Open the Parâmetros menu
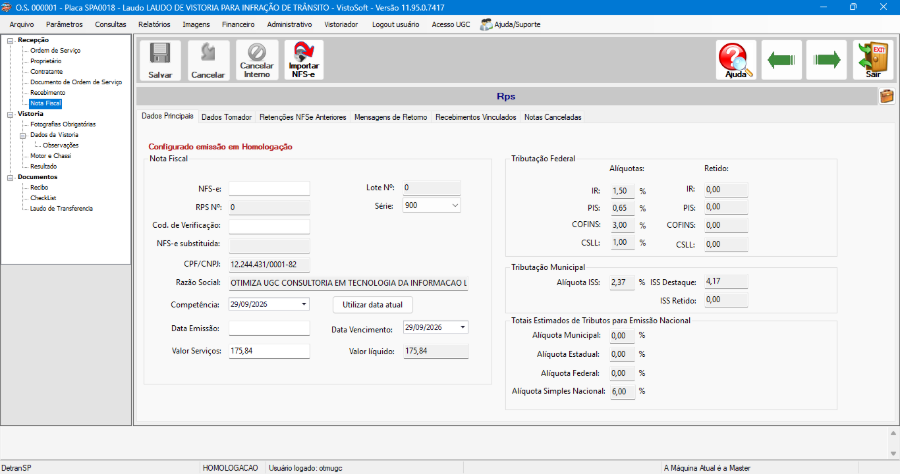The width and height of the screenshot is (900, 474). [64, 24]
